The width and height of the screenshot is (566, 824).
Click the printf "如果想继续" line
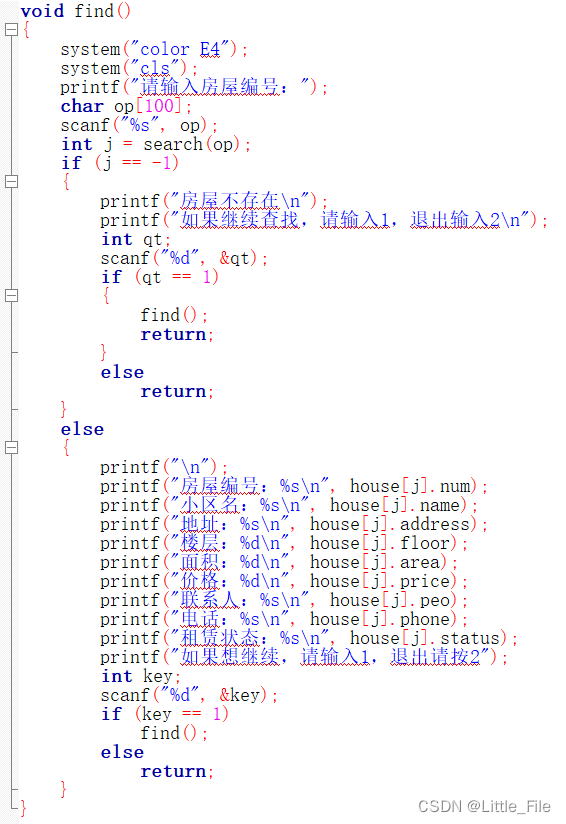click(x=304, y=657)
